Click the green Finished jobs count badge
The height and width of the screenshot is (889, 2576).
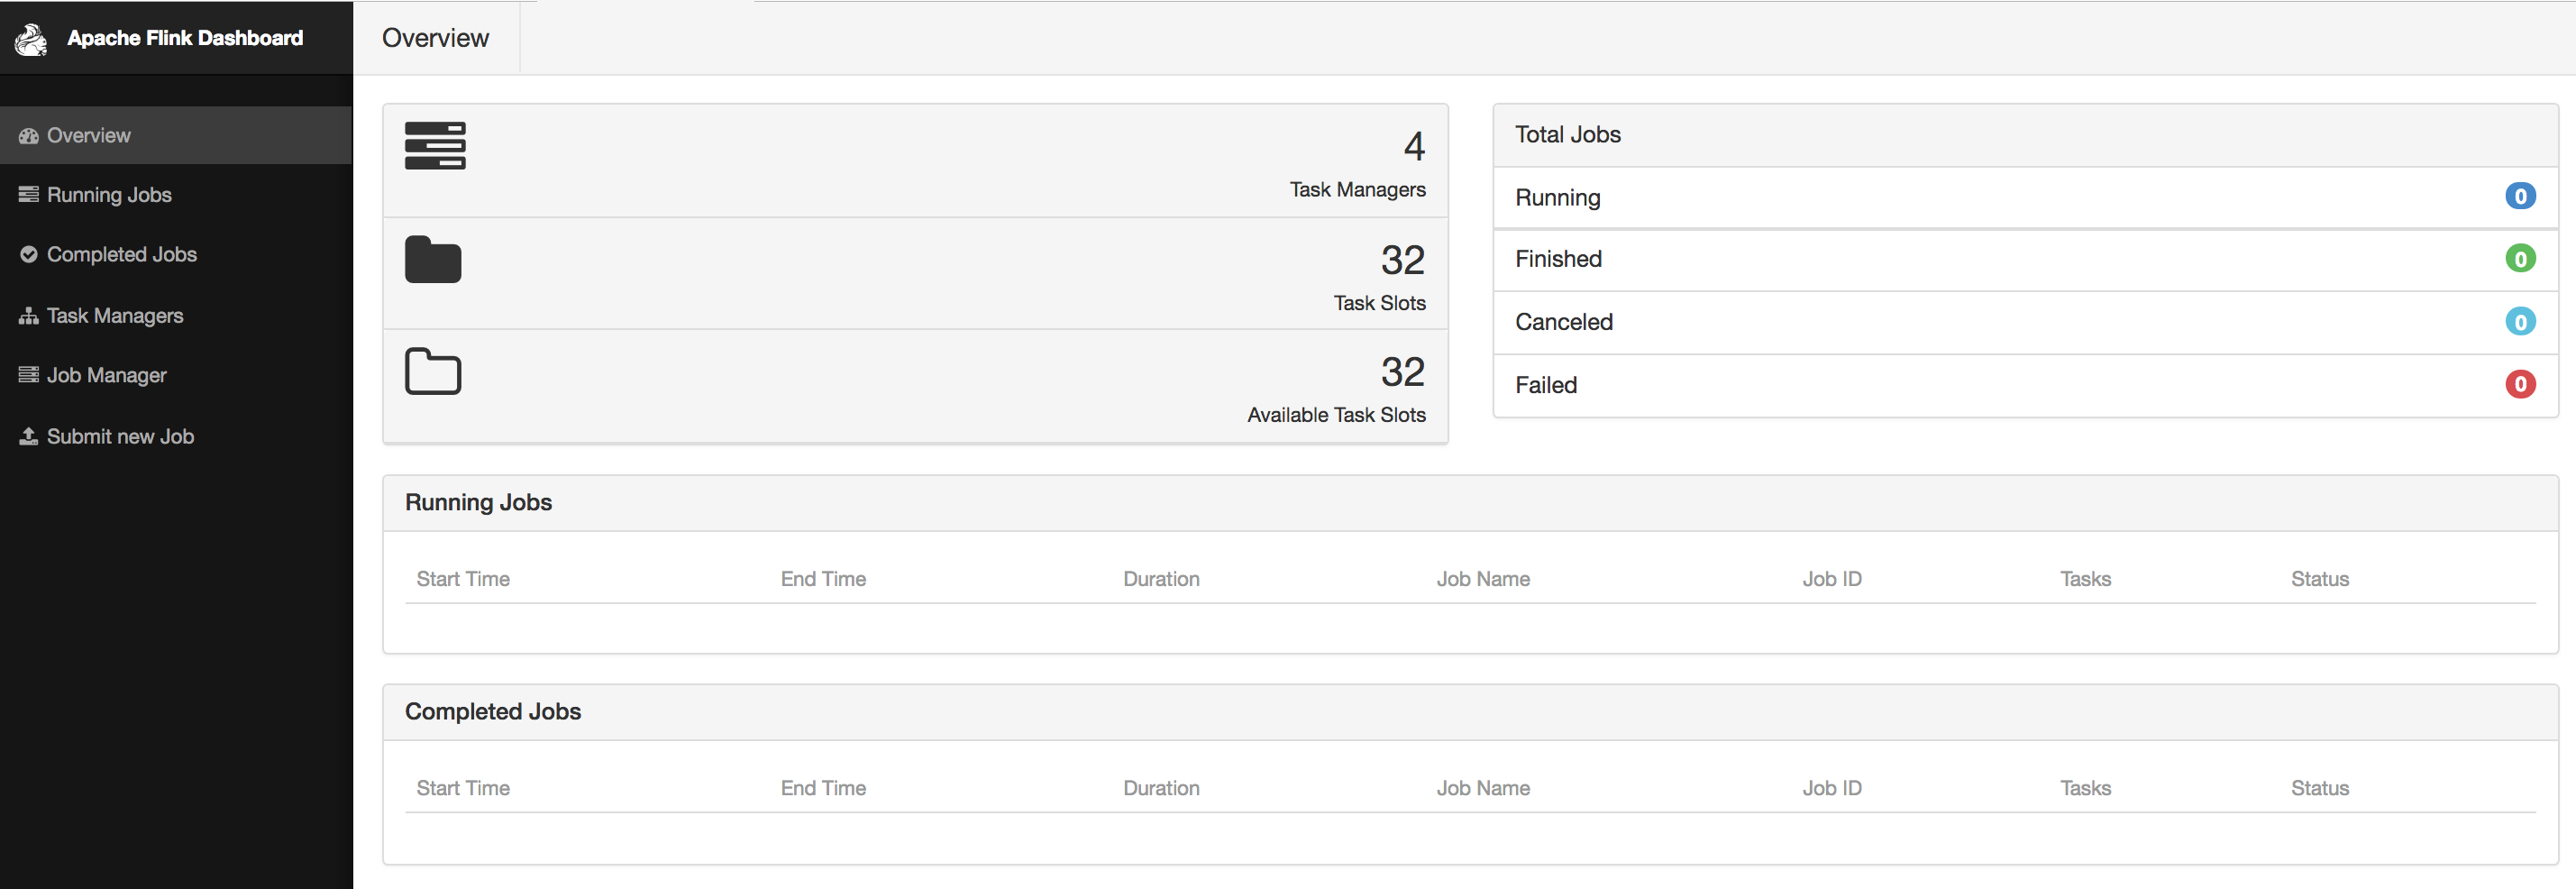[x=2520, y=259]
